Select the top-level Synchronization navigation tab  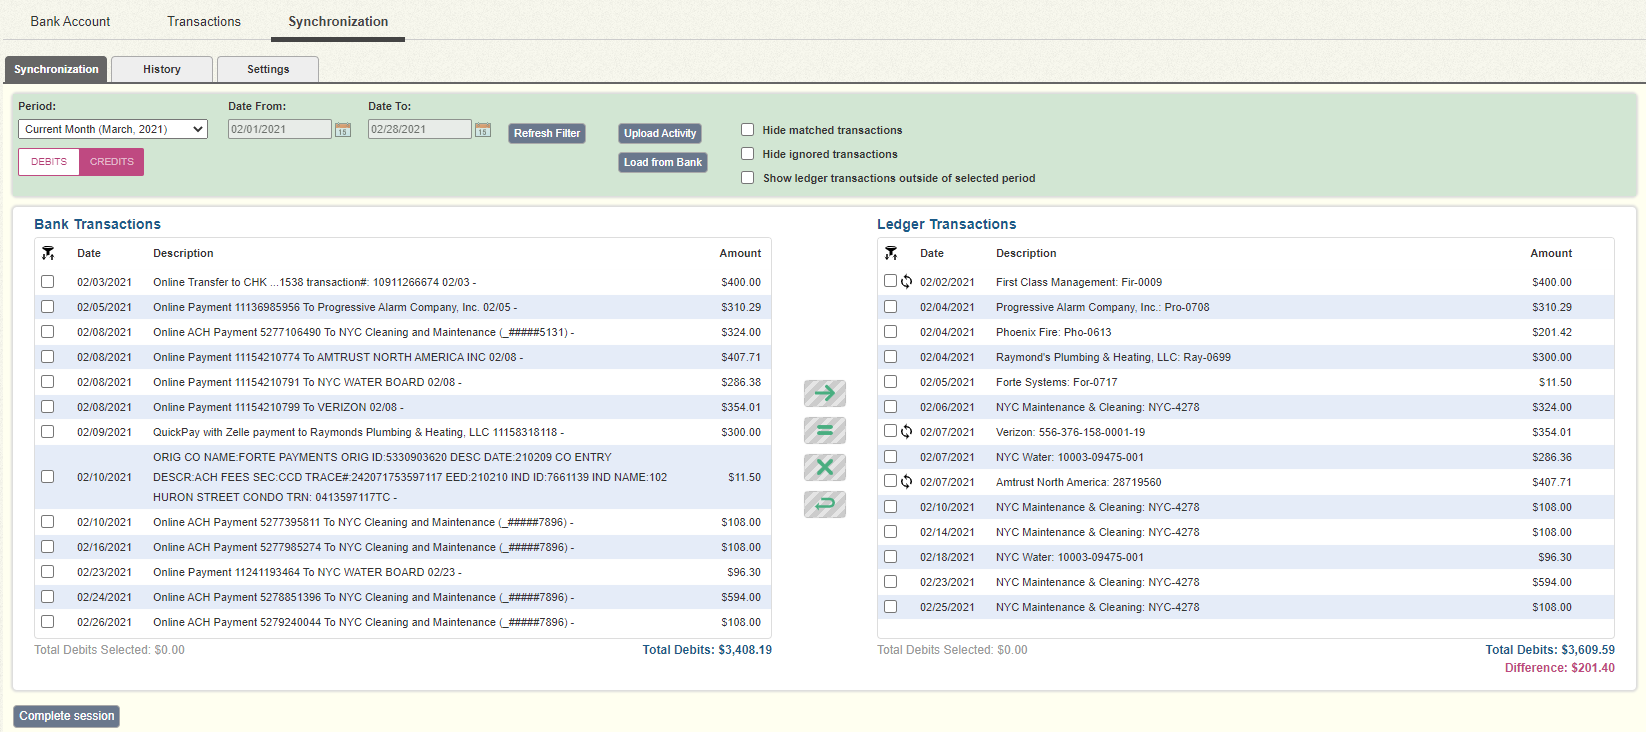[338, 21]
